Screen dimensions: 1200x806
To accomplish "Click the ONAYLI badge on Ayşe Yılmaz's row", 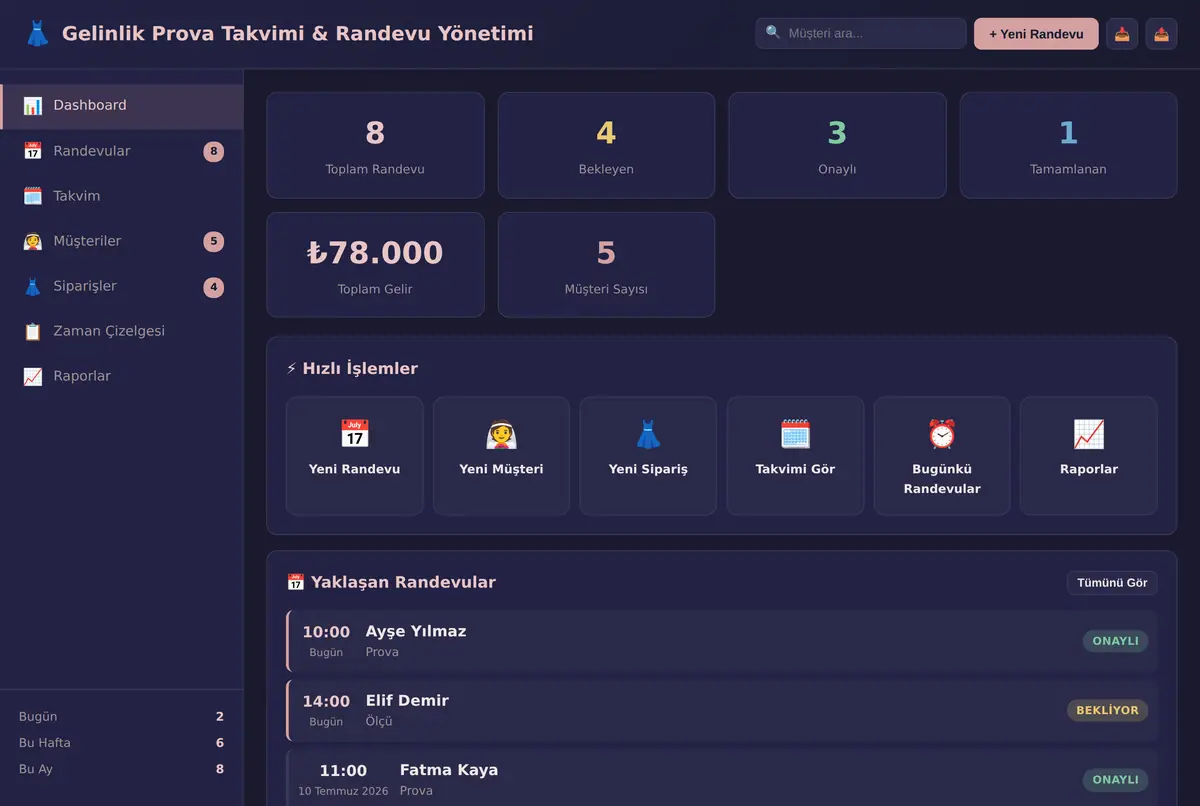I will click(1115, 641).
